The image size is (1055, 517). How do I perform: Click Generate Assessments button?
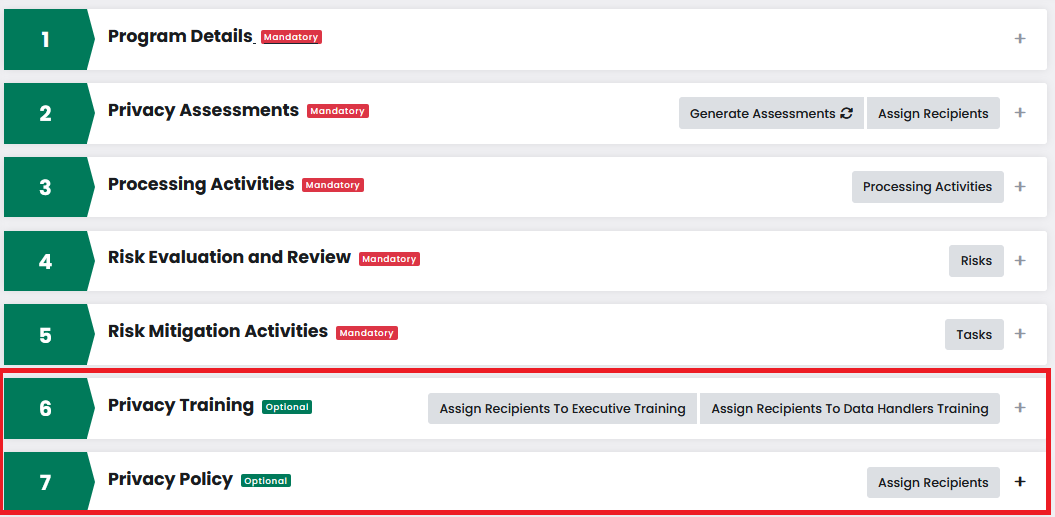[x=771, y=113]
